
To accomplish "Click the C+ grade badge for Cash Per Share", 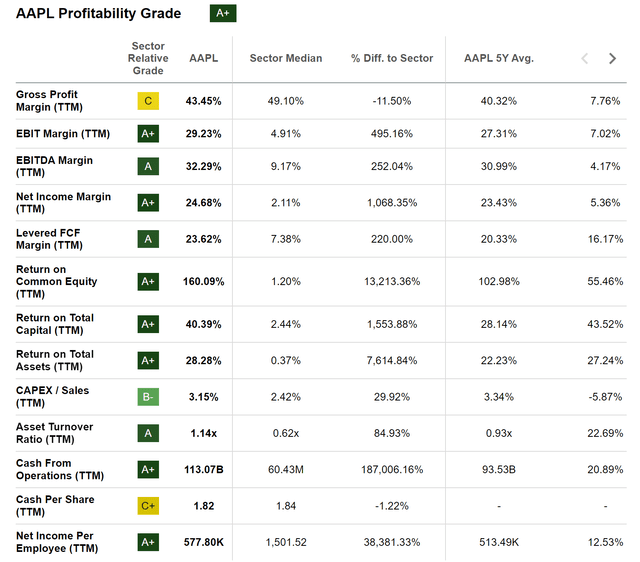I will click(148, 506).
